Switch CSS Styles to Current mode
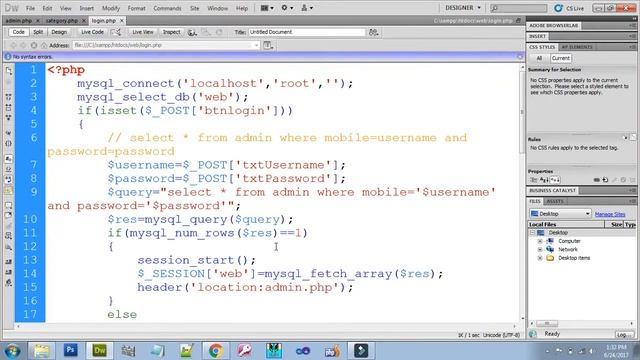 [x=560, y=58]
